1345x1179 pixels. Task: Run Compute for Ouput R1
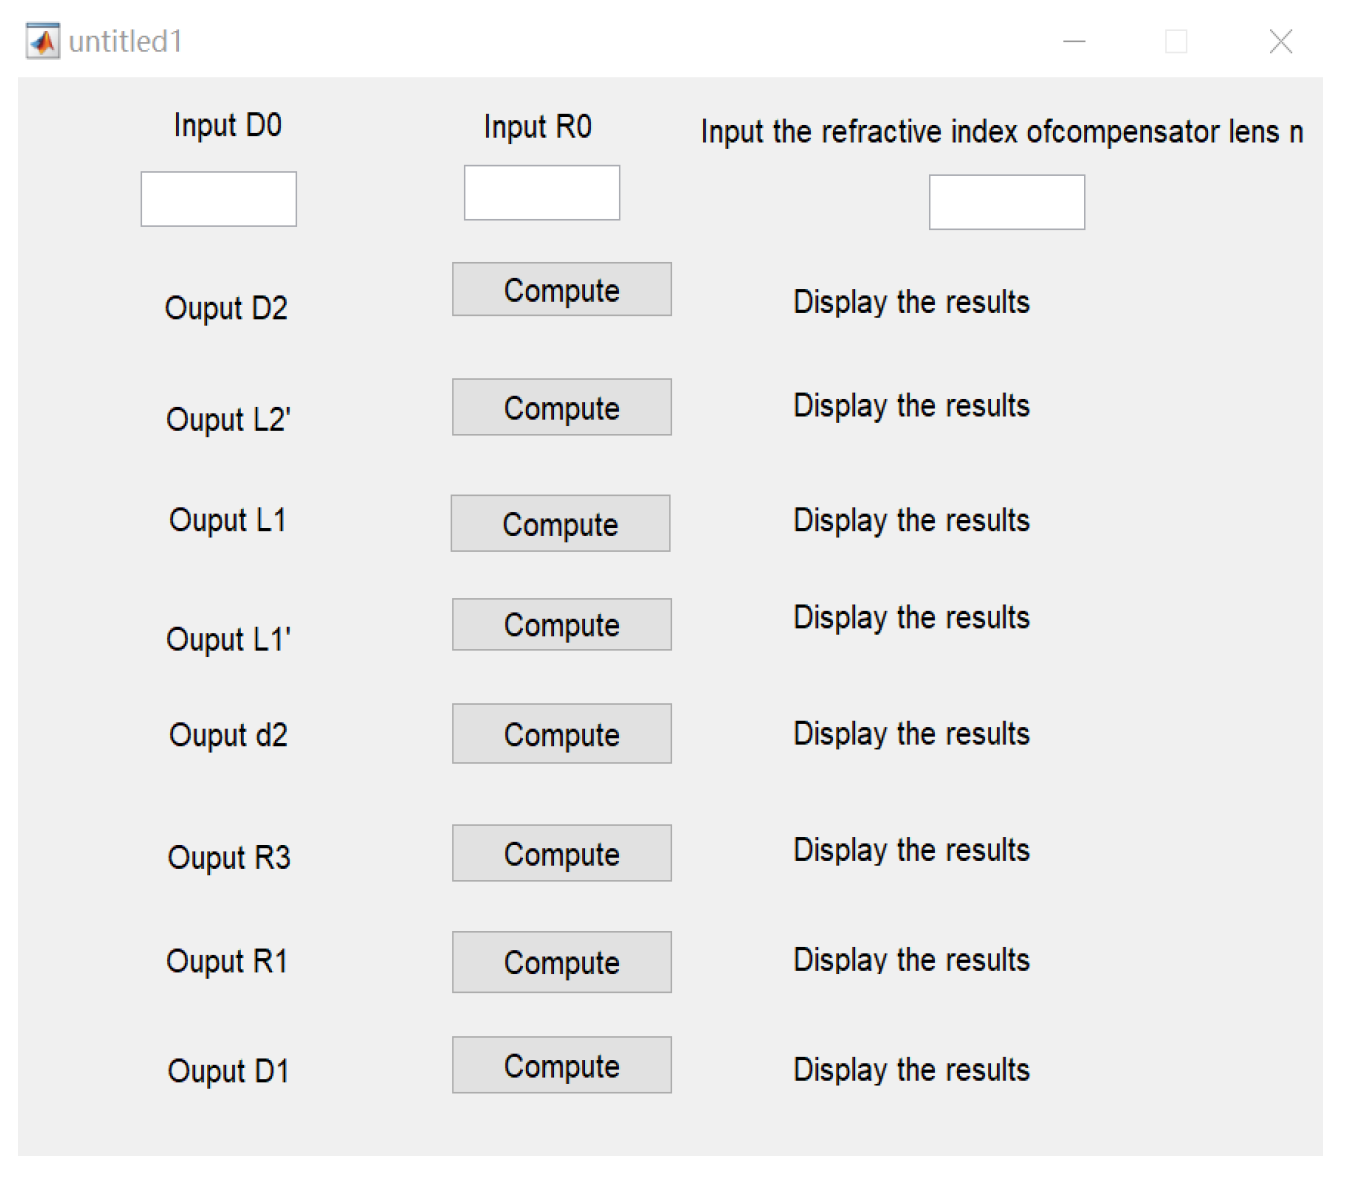pyautogui.click(x=562, y=962)
